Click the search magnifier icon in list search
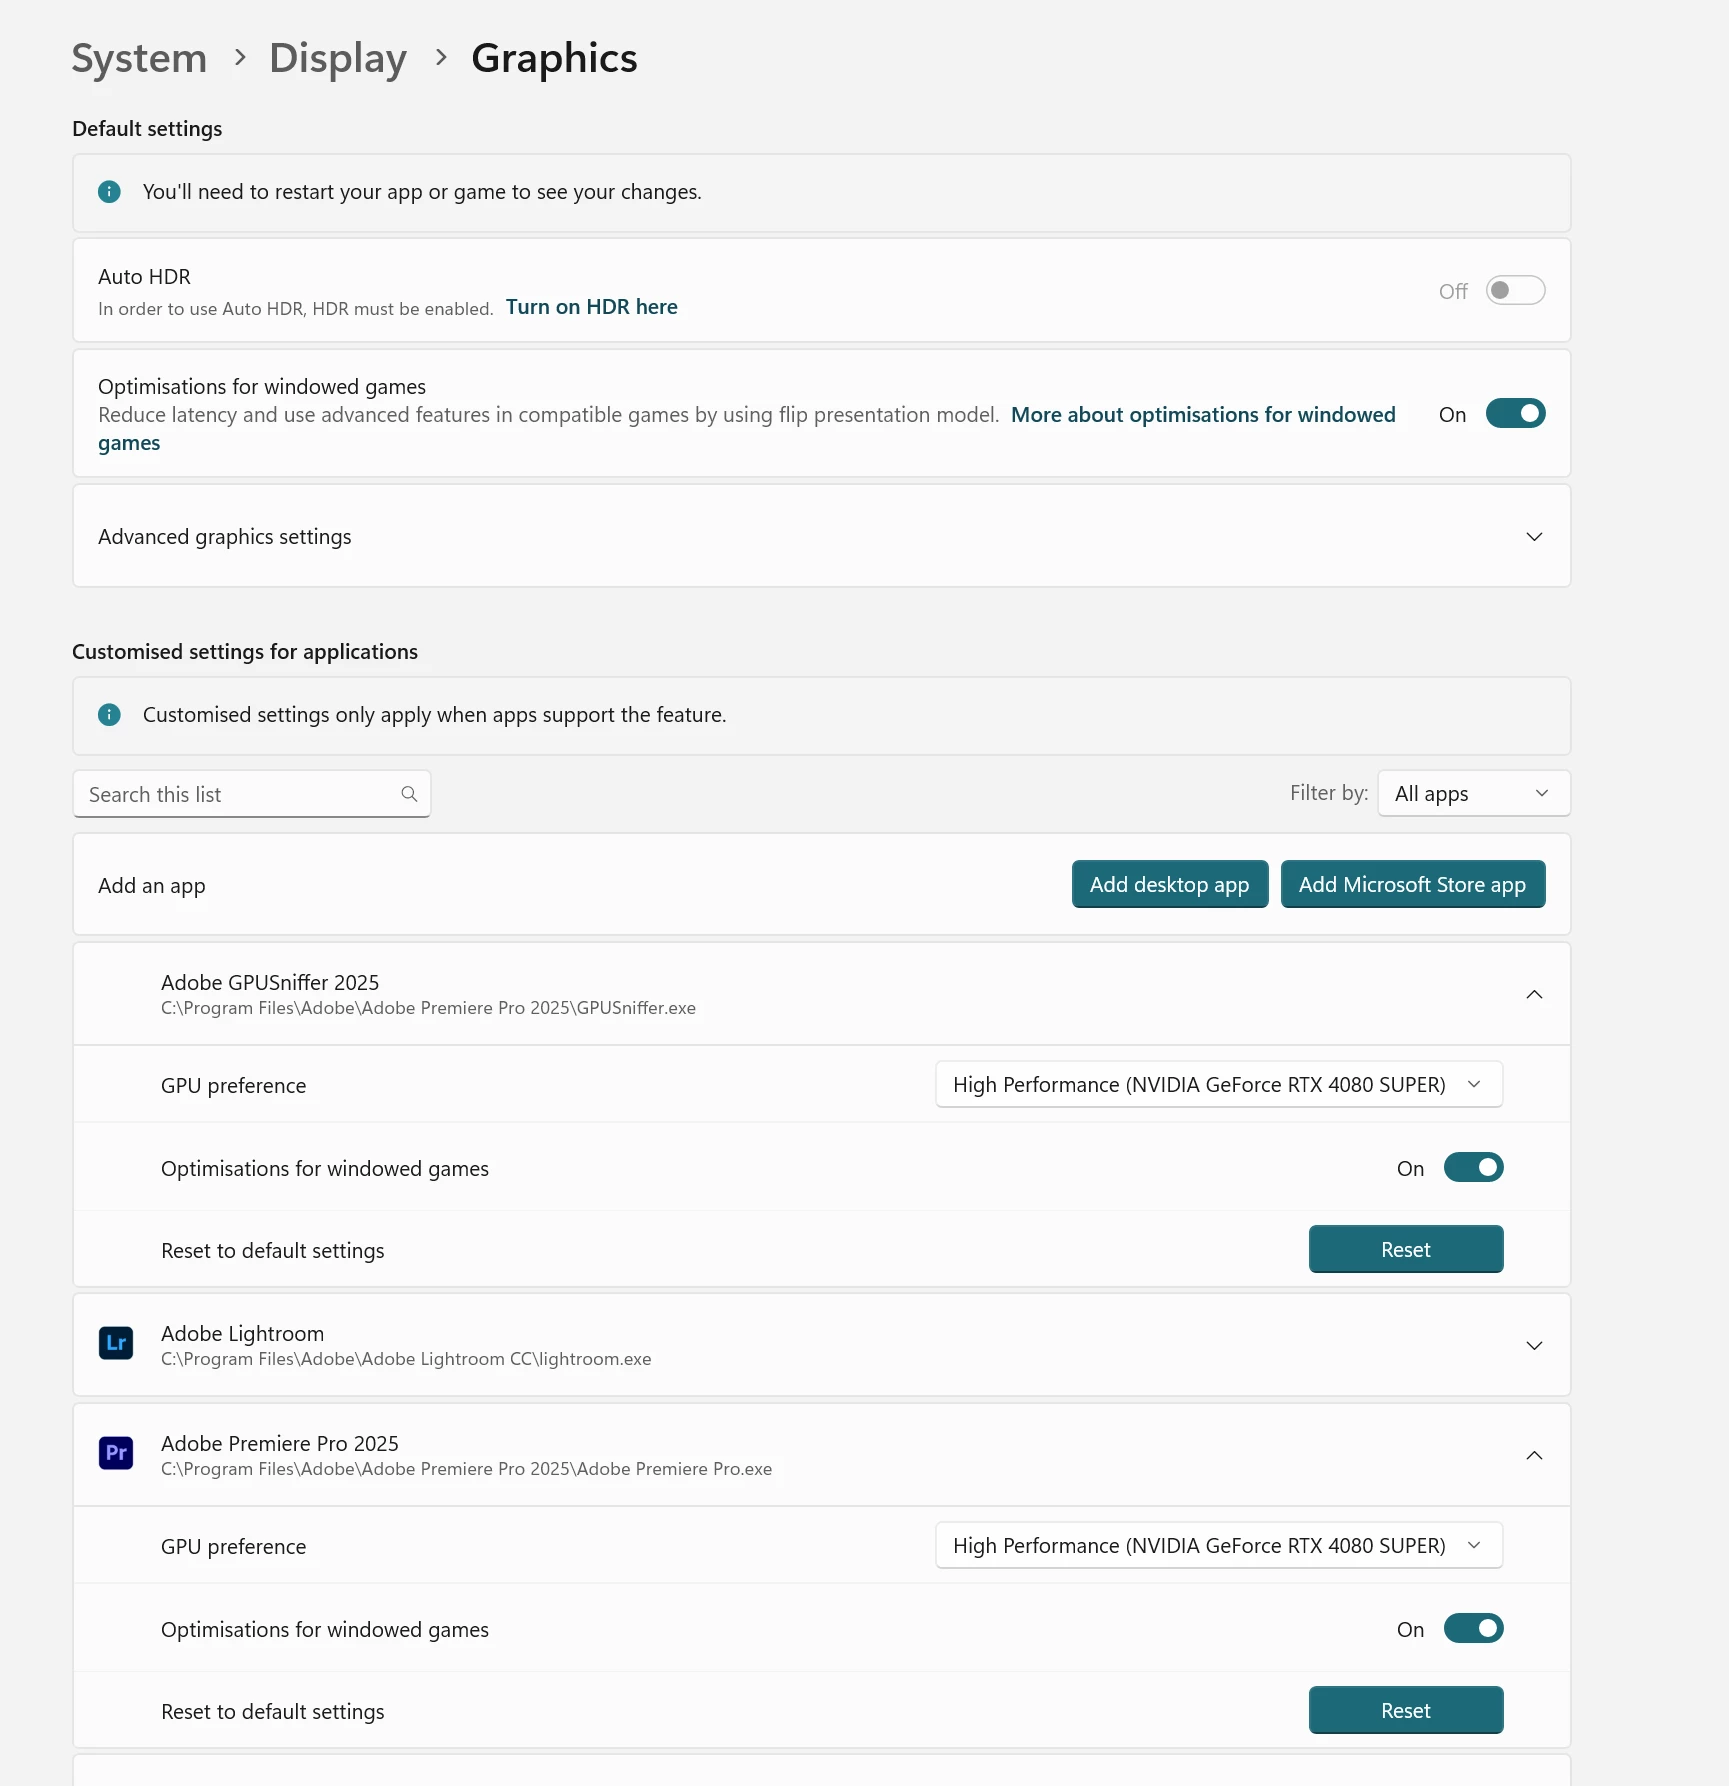1729x1786 pixels. coord(409,794)
